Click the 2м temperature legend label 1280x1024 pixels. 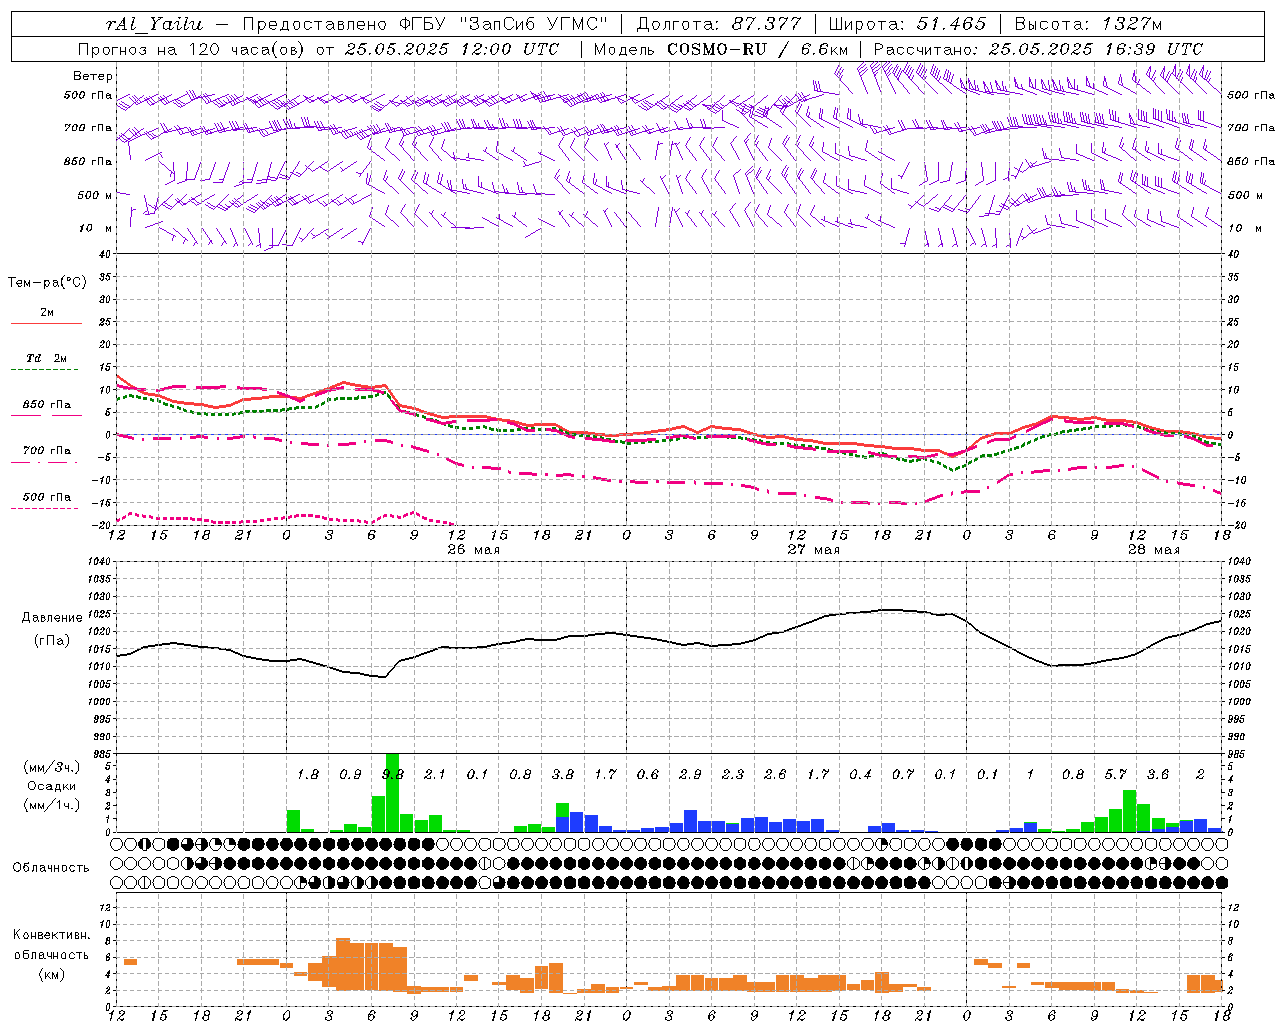click(47, 313)
